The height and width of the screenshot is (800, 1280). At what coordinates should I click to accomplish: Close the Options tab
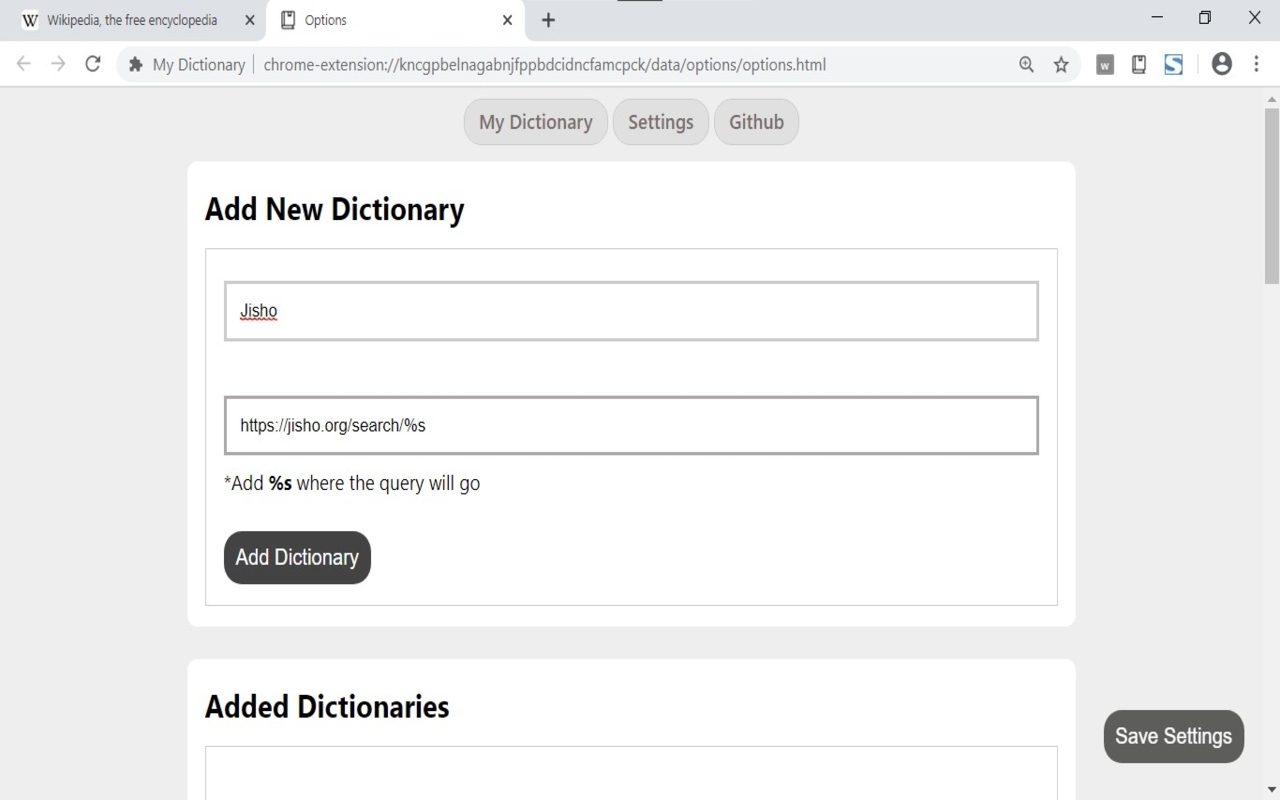tap(508, 20)
